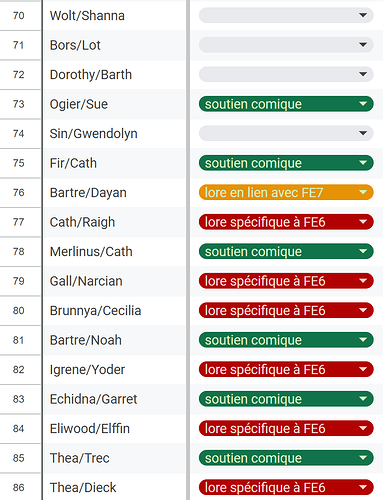Click the arrow icon on Brunnya/Cecilia's red chip

click(x=363, y=310)
